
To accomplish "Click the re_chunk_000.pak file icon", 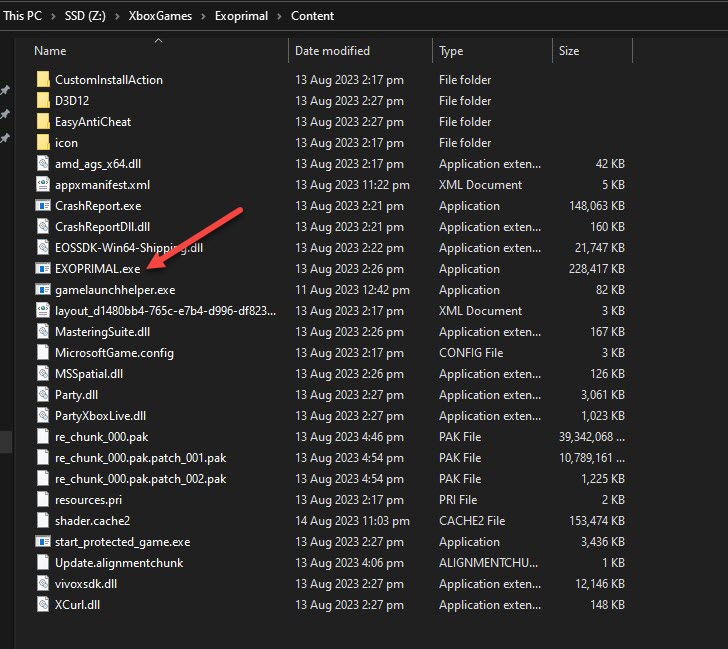I will [43, 436].
